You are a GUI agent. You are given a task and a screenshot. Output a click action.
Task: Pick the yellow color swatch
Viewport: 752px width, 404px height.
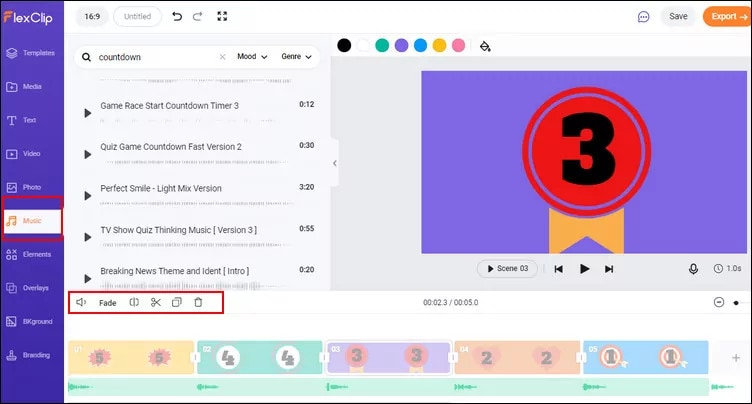click(x=439, y=46)
